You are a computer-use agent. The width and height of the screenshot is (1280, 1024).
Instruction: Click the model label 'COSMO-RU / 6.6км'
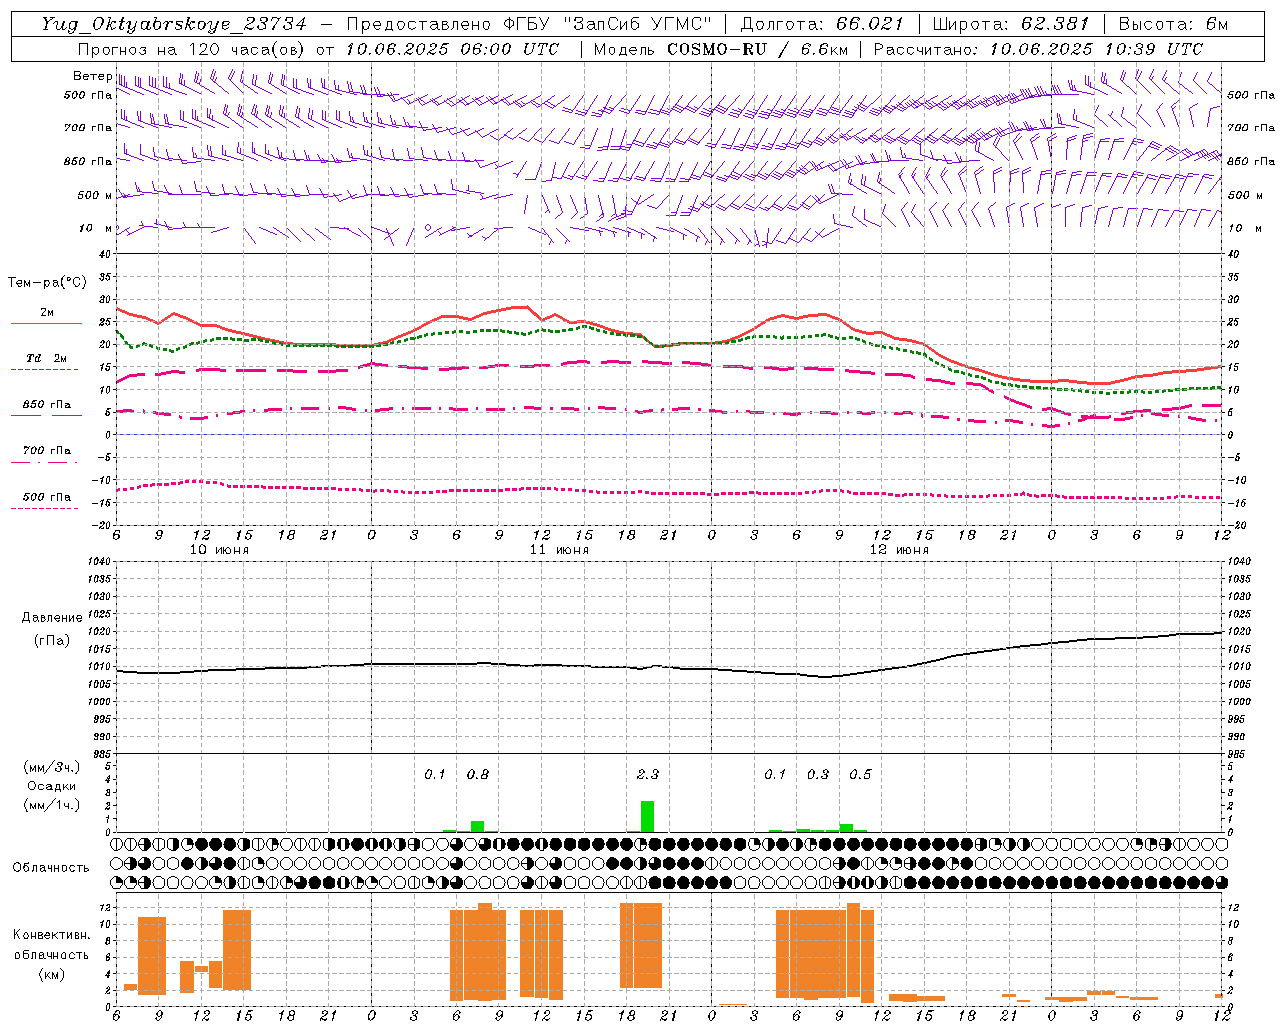click(x=757, y=49)
